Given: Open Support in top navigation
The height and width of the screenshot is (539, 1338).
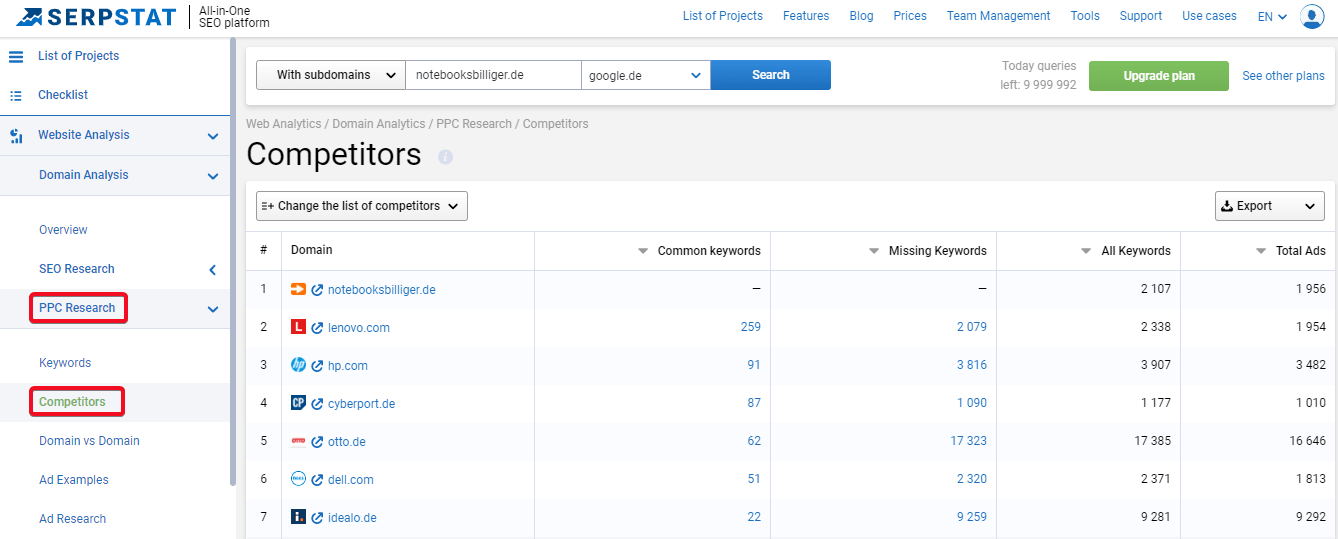Looking at the screenshot, I should click(1141, 16).
